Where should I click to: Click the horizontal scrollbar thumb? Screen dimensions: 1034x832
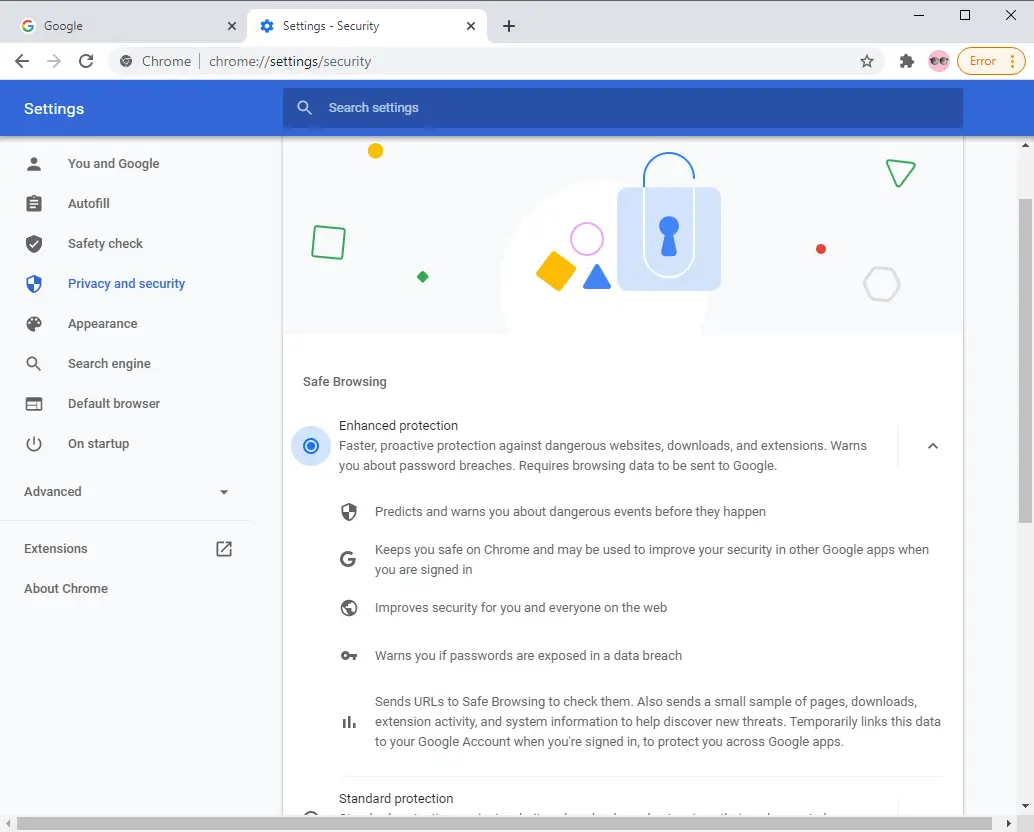[504, 823]
